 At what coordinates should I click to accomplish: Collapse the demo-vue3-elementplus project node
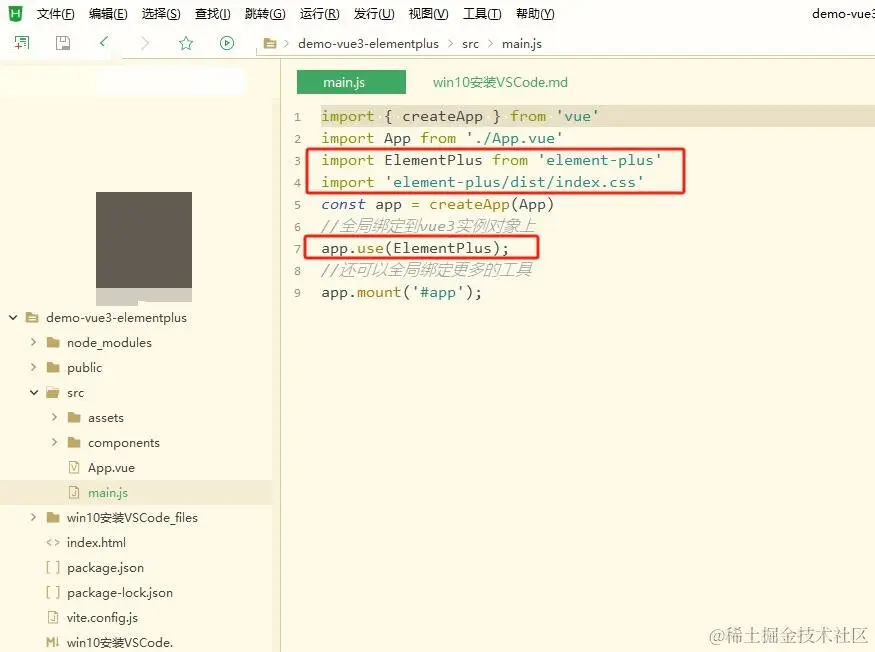click(13, 318)
